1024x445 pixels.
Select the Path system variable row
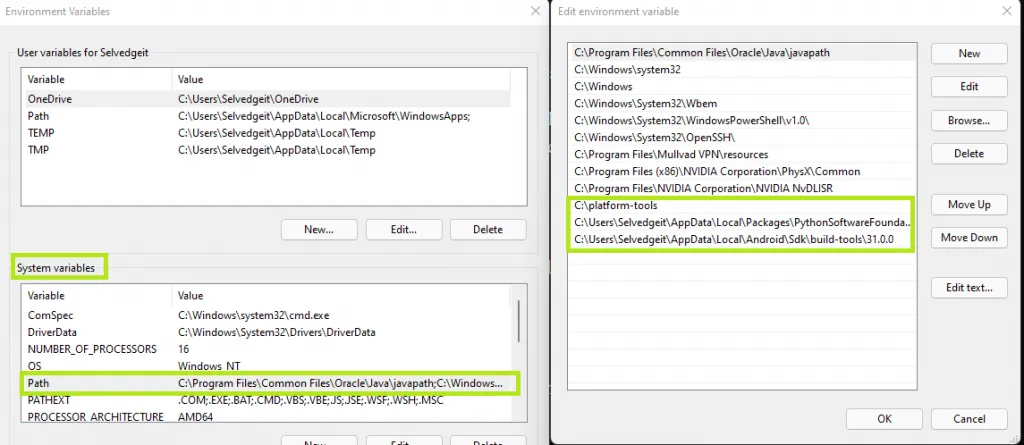click(268, 383)
